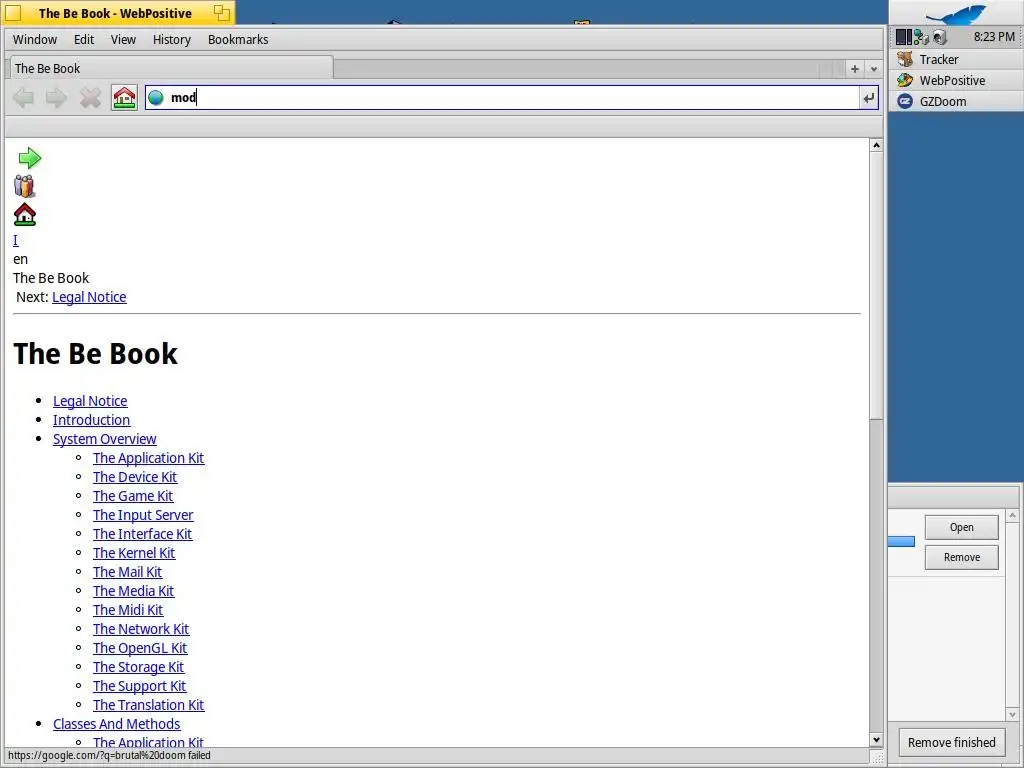Click the volume tray icon

(940, 37)
